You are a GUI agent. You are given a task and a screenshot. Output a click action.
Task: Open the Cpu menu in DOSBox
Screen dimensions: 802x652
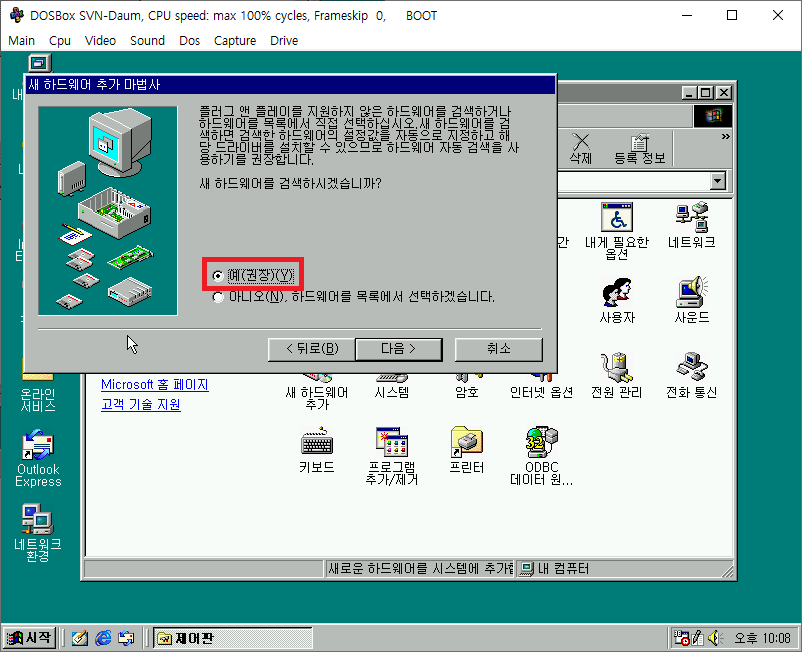(60, 40)
